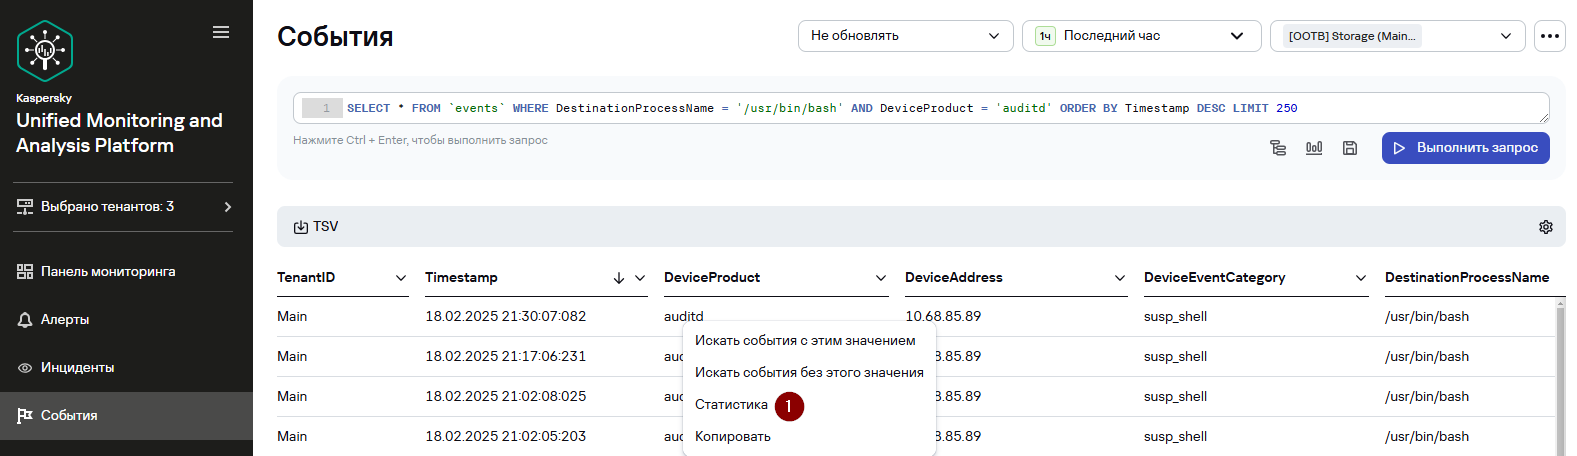The width and height of the screenshot is (1577, 456).
Task: Open the Последний час time range dropdown
Action: pyautogui.click(x=1141, y=36)
